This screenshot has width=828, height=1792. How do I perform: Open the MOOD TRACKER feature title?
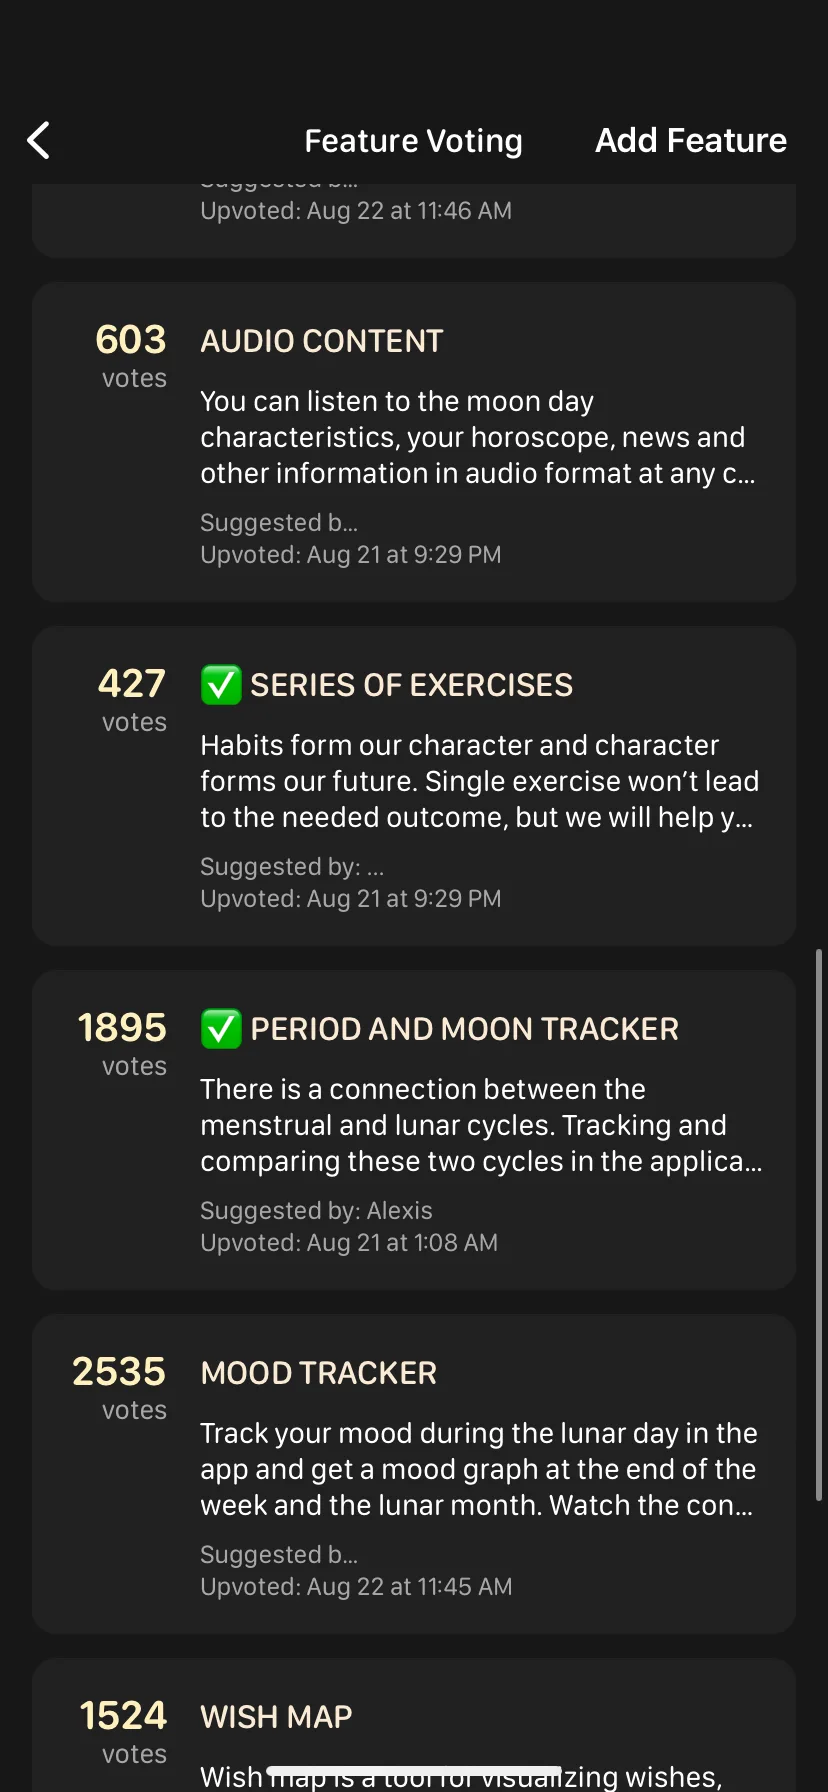[318, 1373]
